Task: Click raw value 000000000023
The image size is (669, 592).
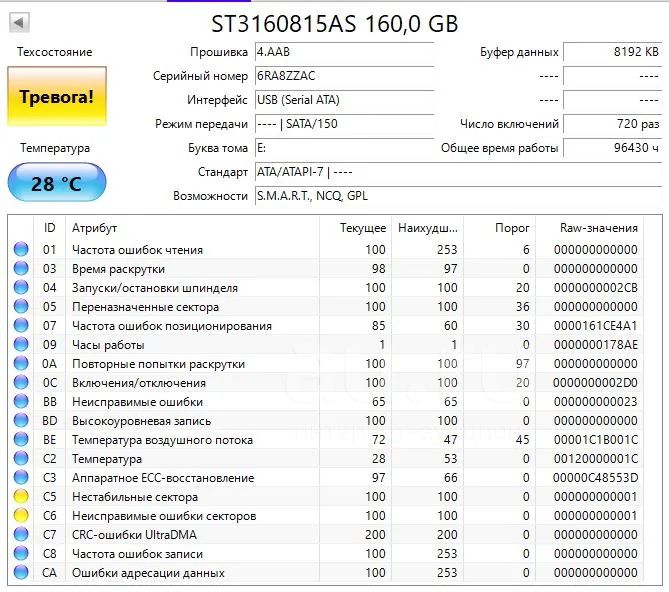Action: (596, 402)
